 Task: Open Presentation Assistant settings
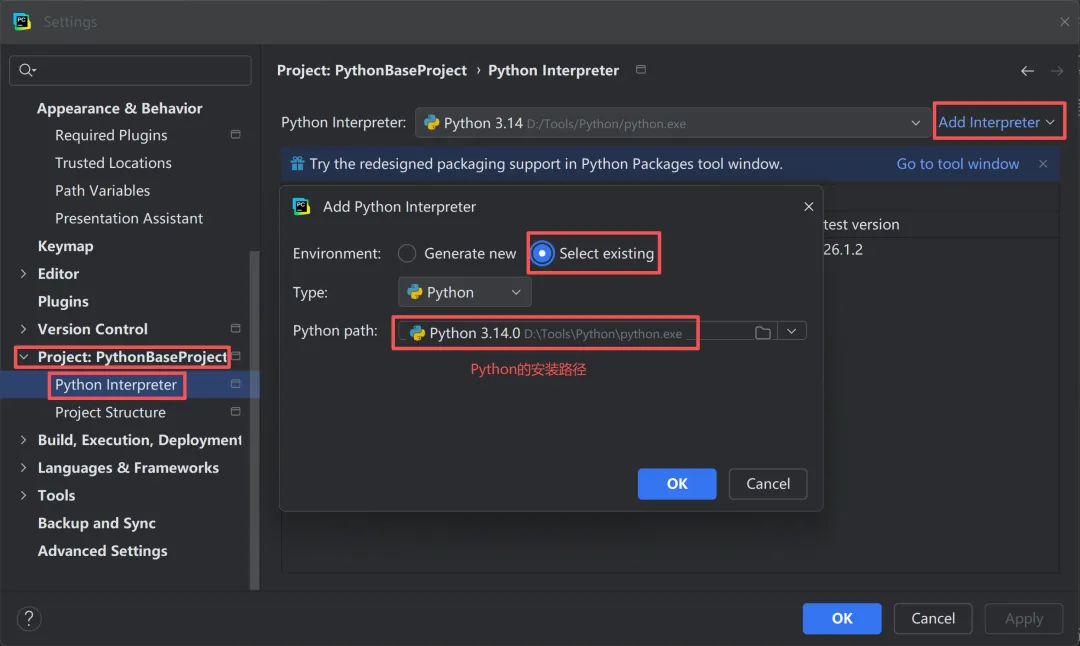129,218
